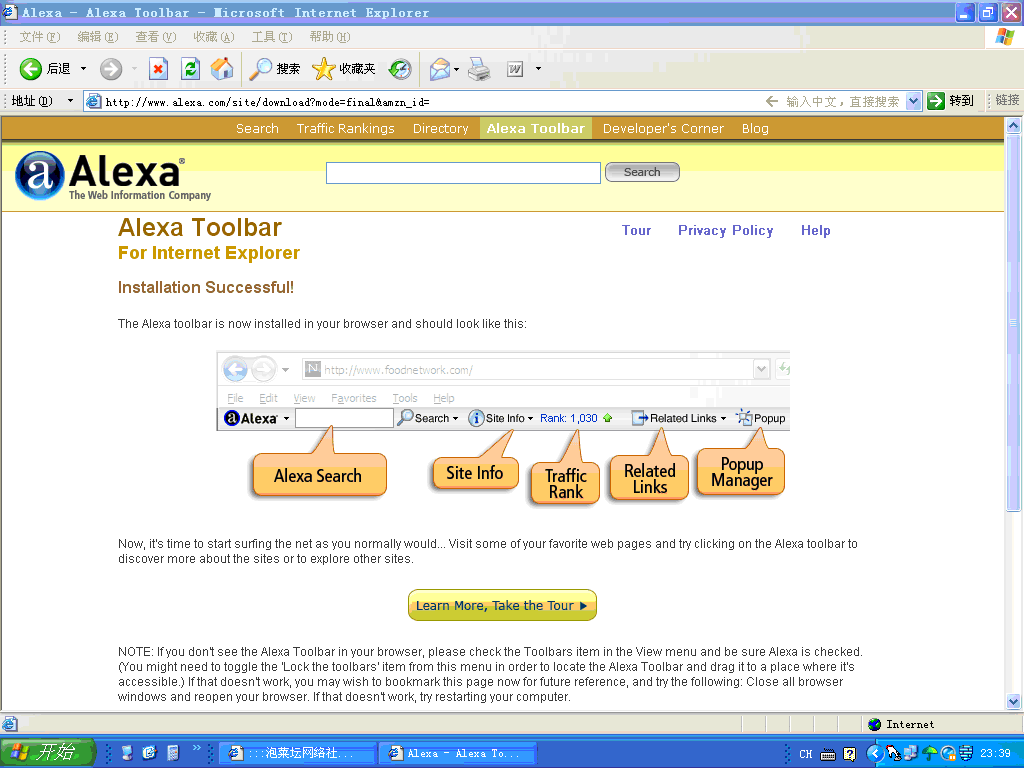
Task: Click the Stop loading icon
Action: 158,69
